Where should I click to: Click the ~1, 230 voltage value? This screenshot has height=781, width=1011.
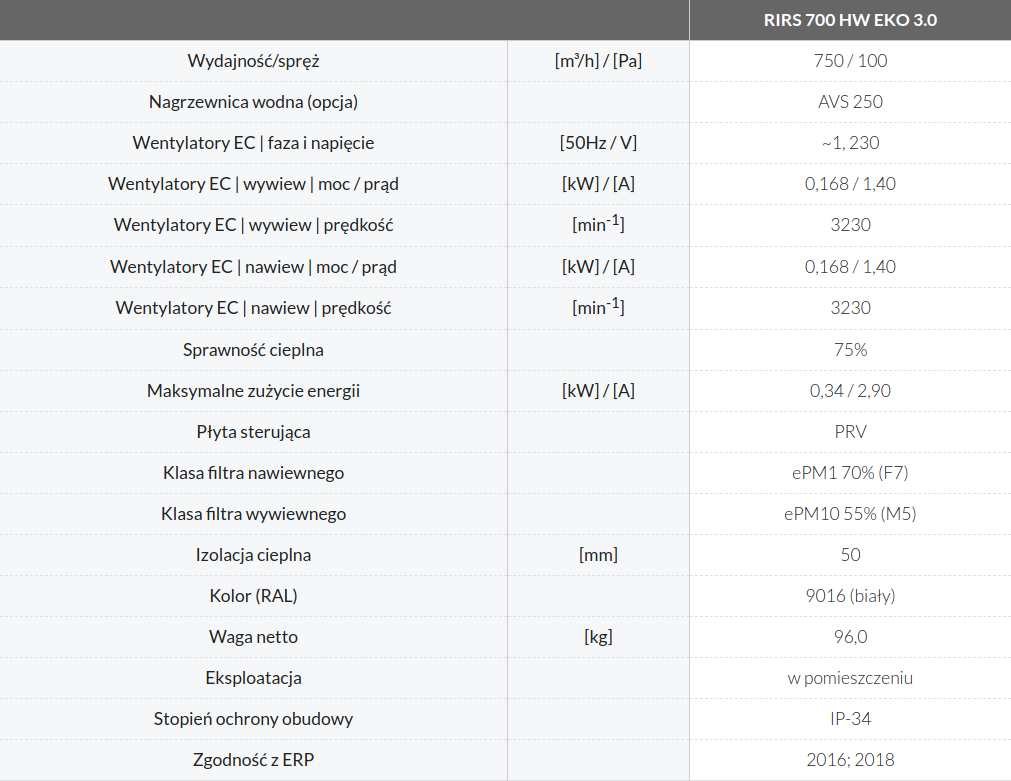850,143
